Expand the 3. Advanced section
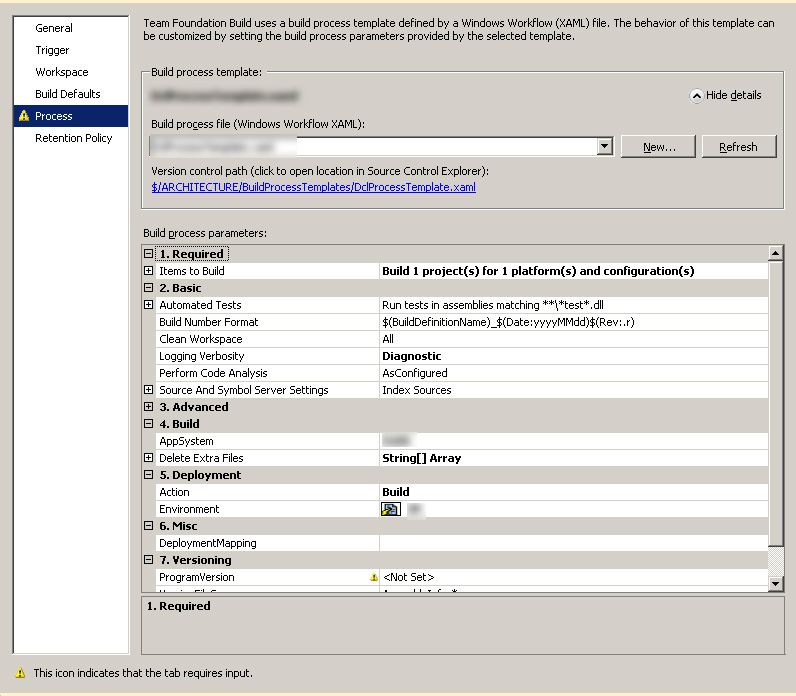Viewport: 796px width, 696px height. click(149, 407)
